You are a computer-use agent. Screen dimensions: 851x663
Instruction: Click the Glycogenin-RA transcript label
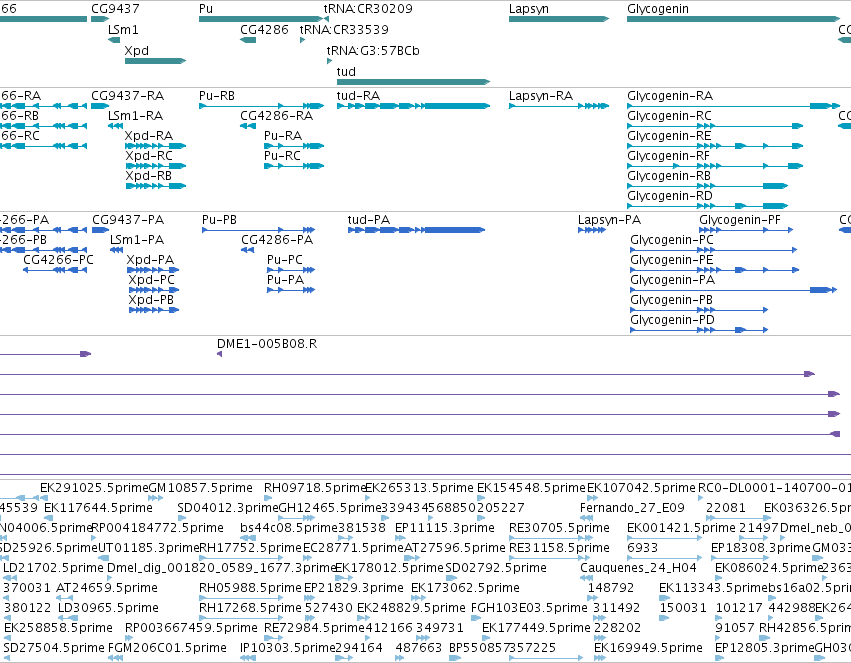tap(670, 96)
